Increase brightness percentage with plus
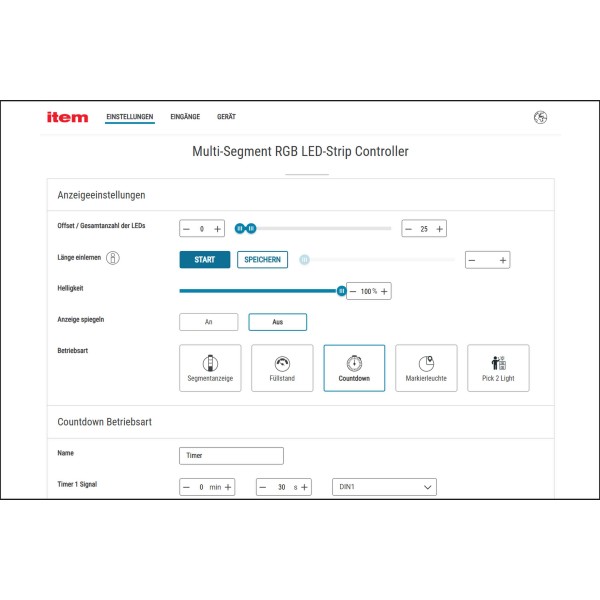This screenshot has width=600, height=600. coord(384,291)
